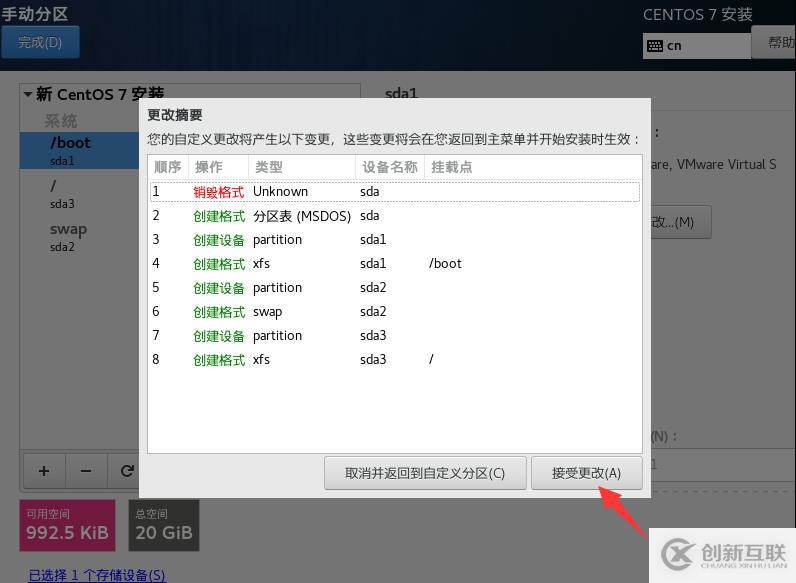Click the 系统 group label in tree
The height and width of the screenshot is (583, 796).
[61, 121]
